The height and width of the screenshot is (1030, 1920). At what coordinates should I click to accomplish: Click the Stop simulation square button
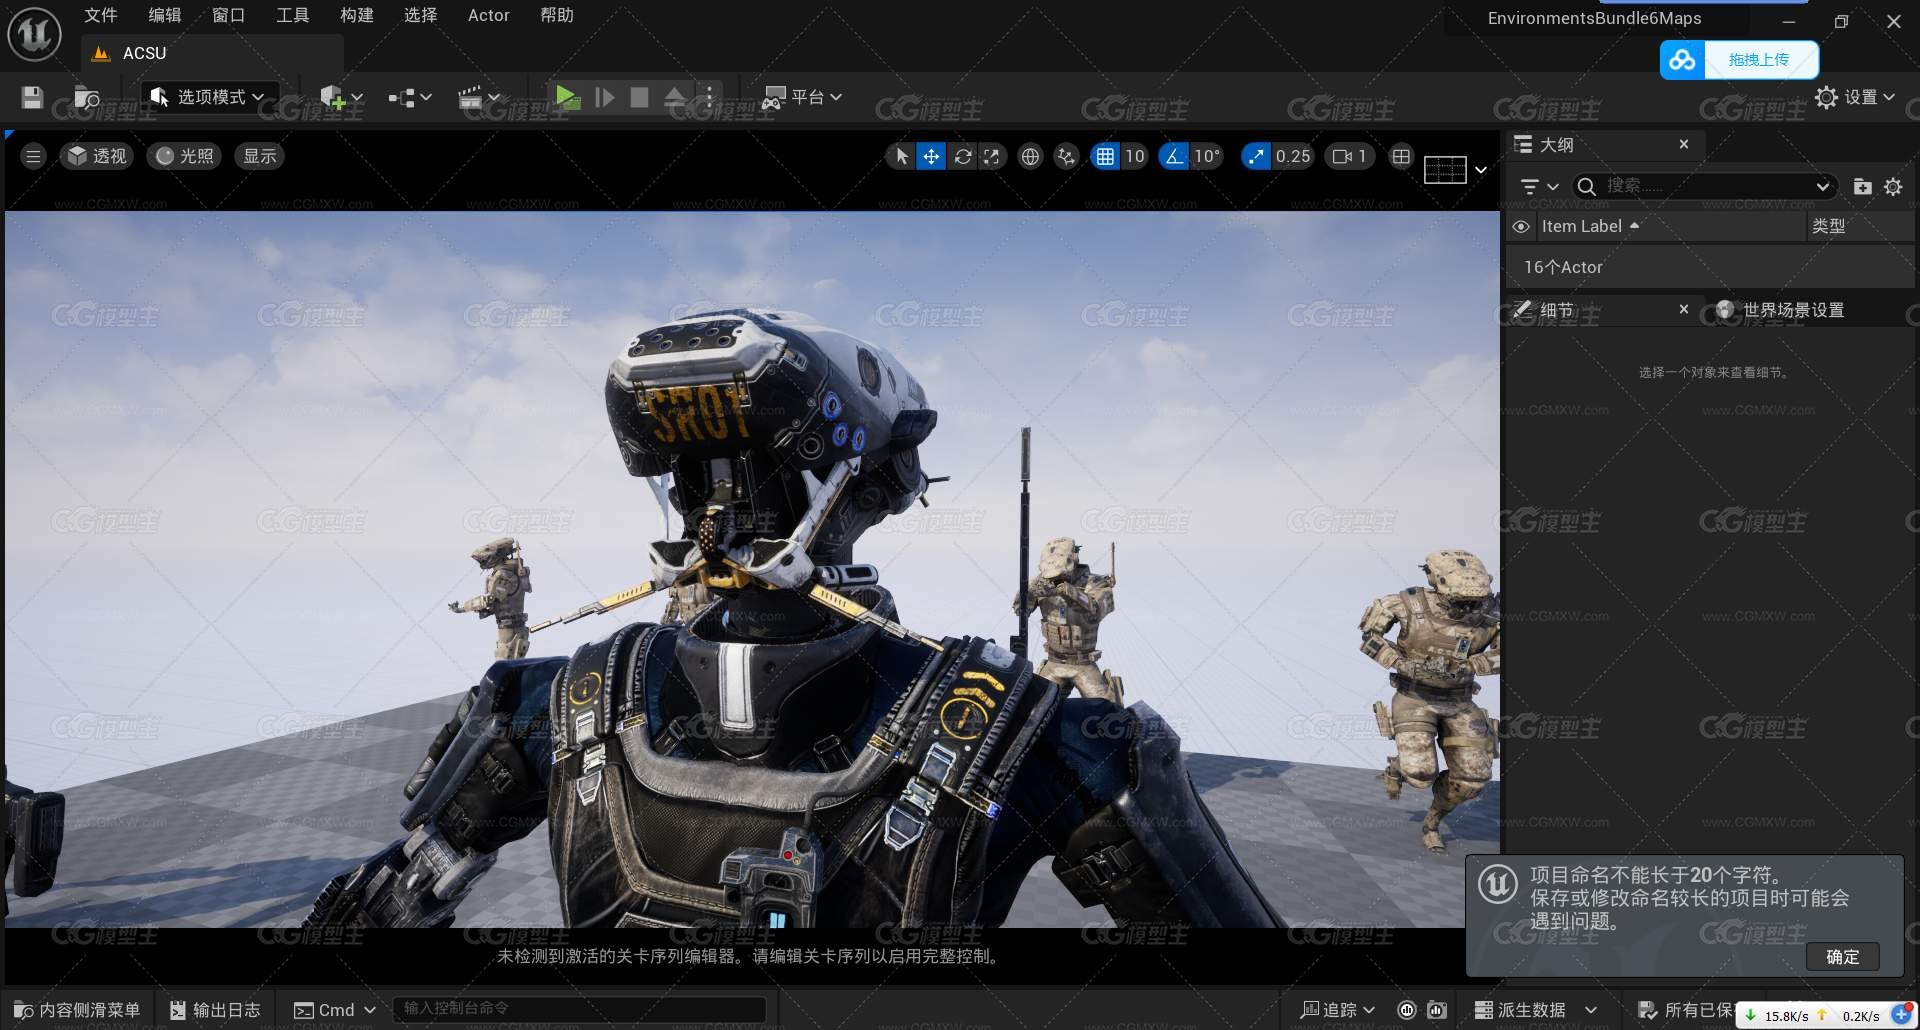tap(639, 97)
